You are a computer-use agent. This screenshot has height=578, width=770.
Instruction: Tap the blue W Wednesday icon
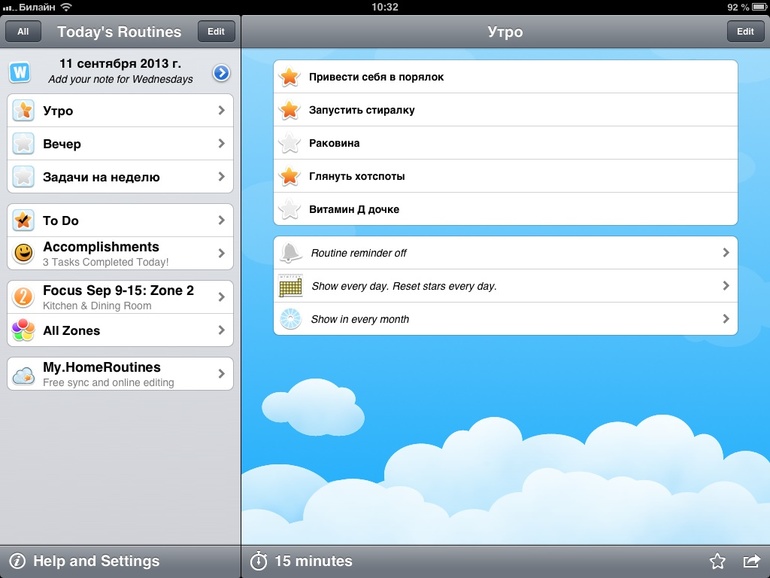[20, 72]
